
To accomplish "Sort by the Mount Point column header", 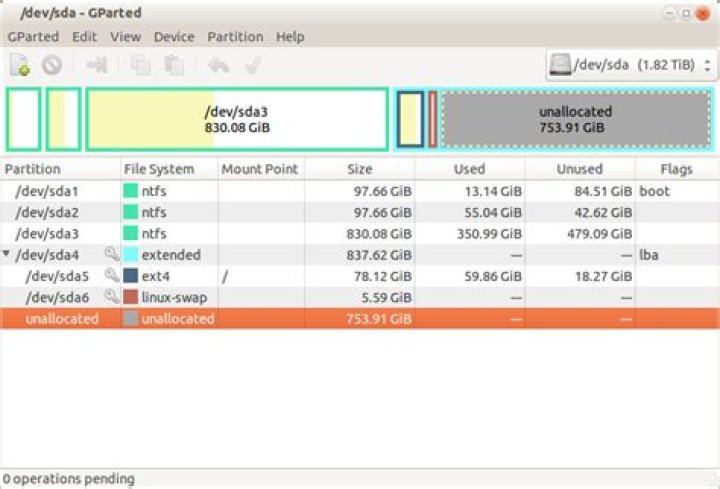I will tap(261, 169).
